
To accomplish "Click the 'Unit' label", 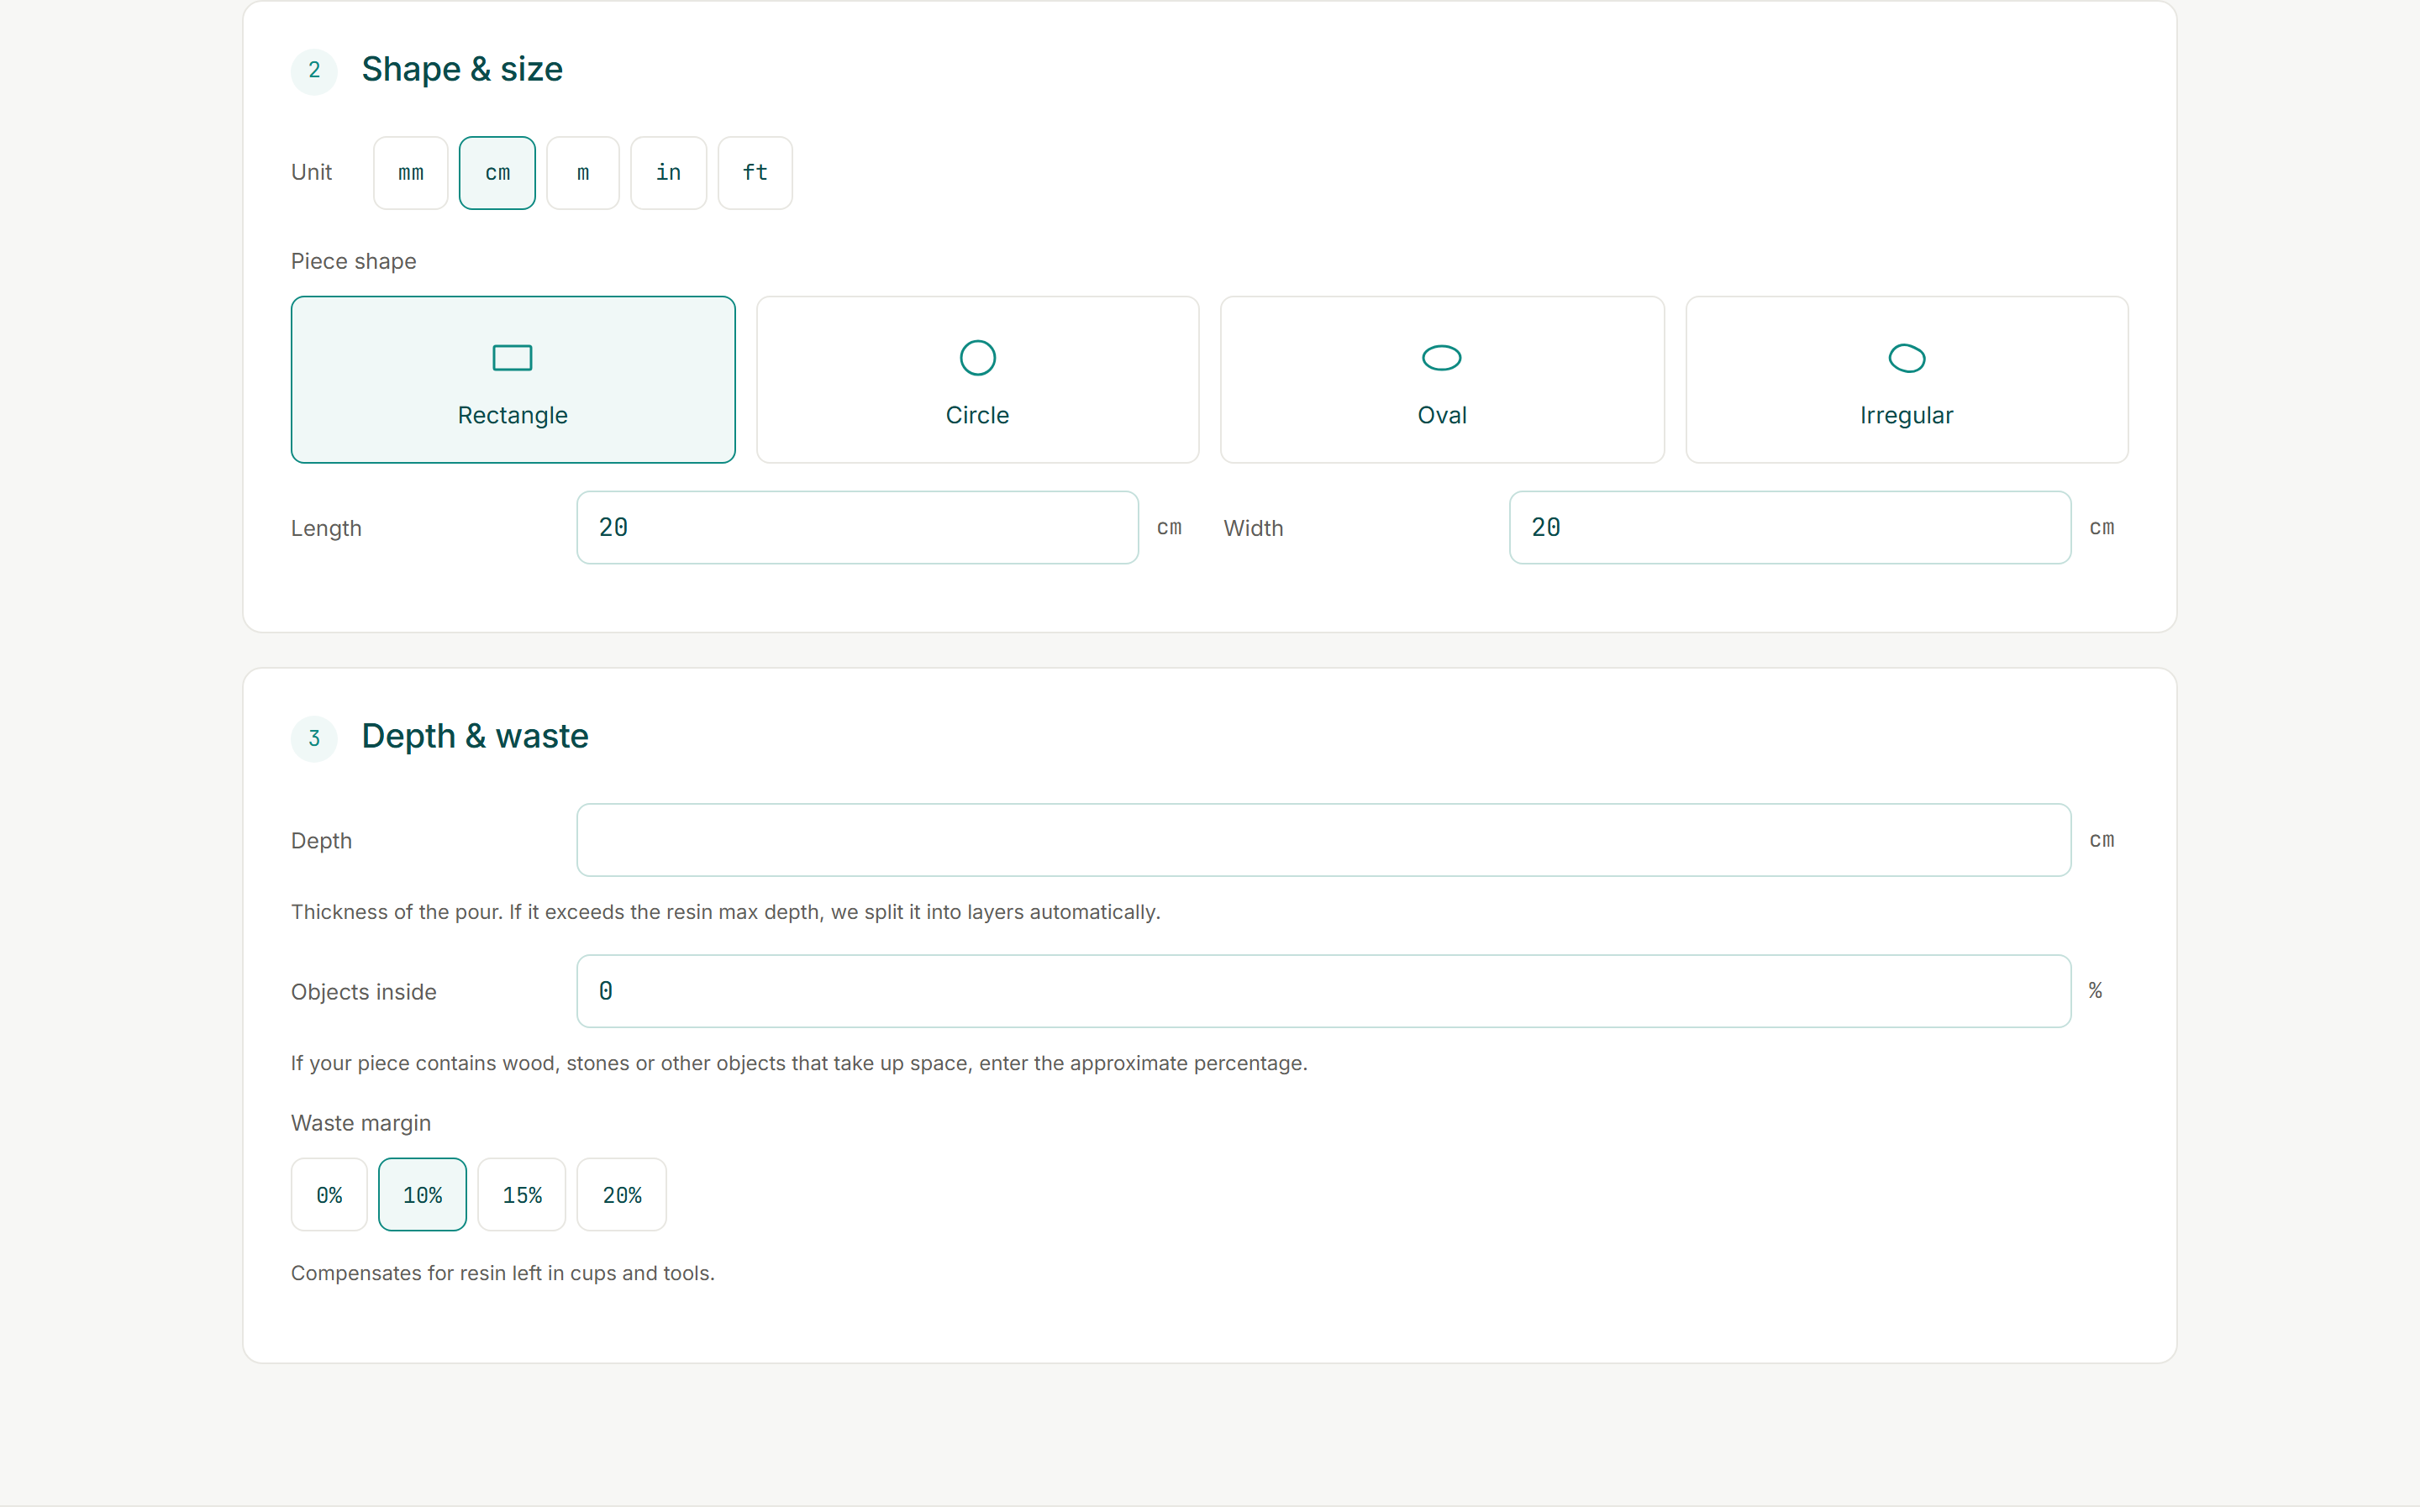I will coord(311,172).
